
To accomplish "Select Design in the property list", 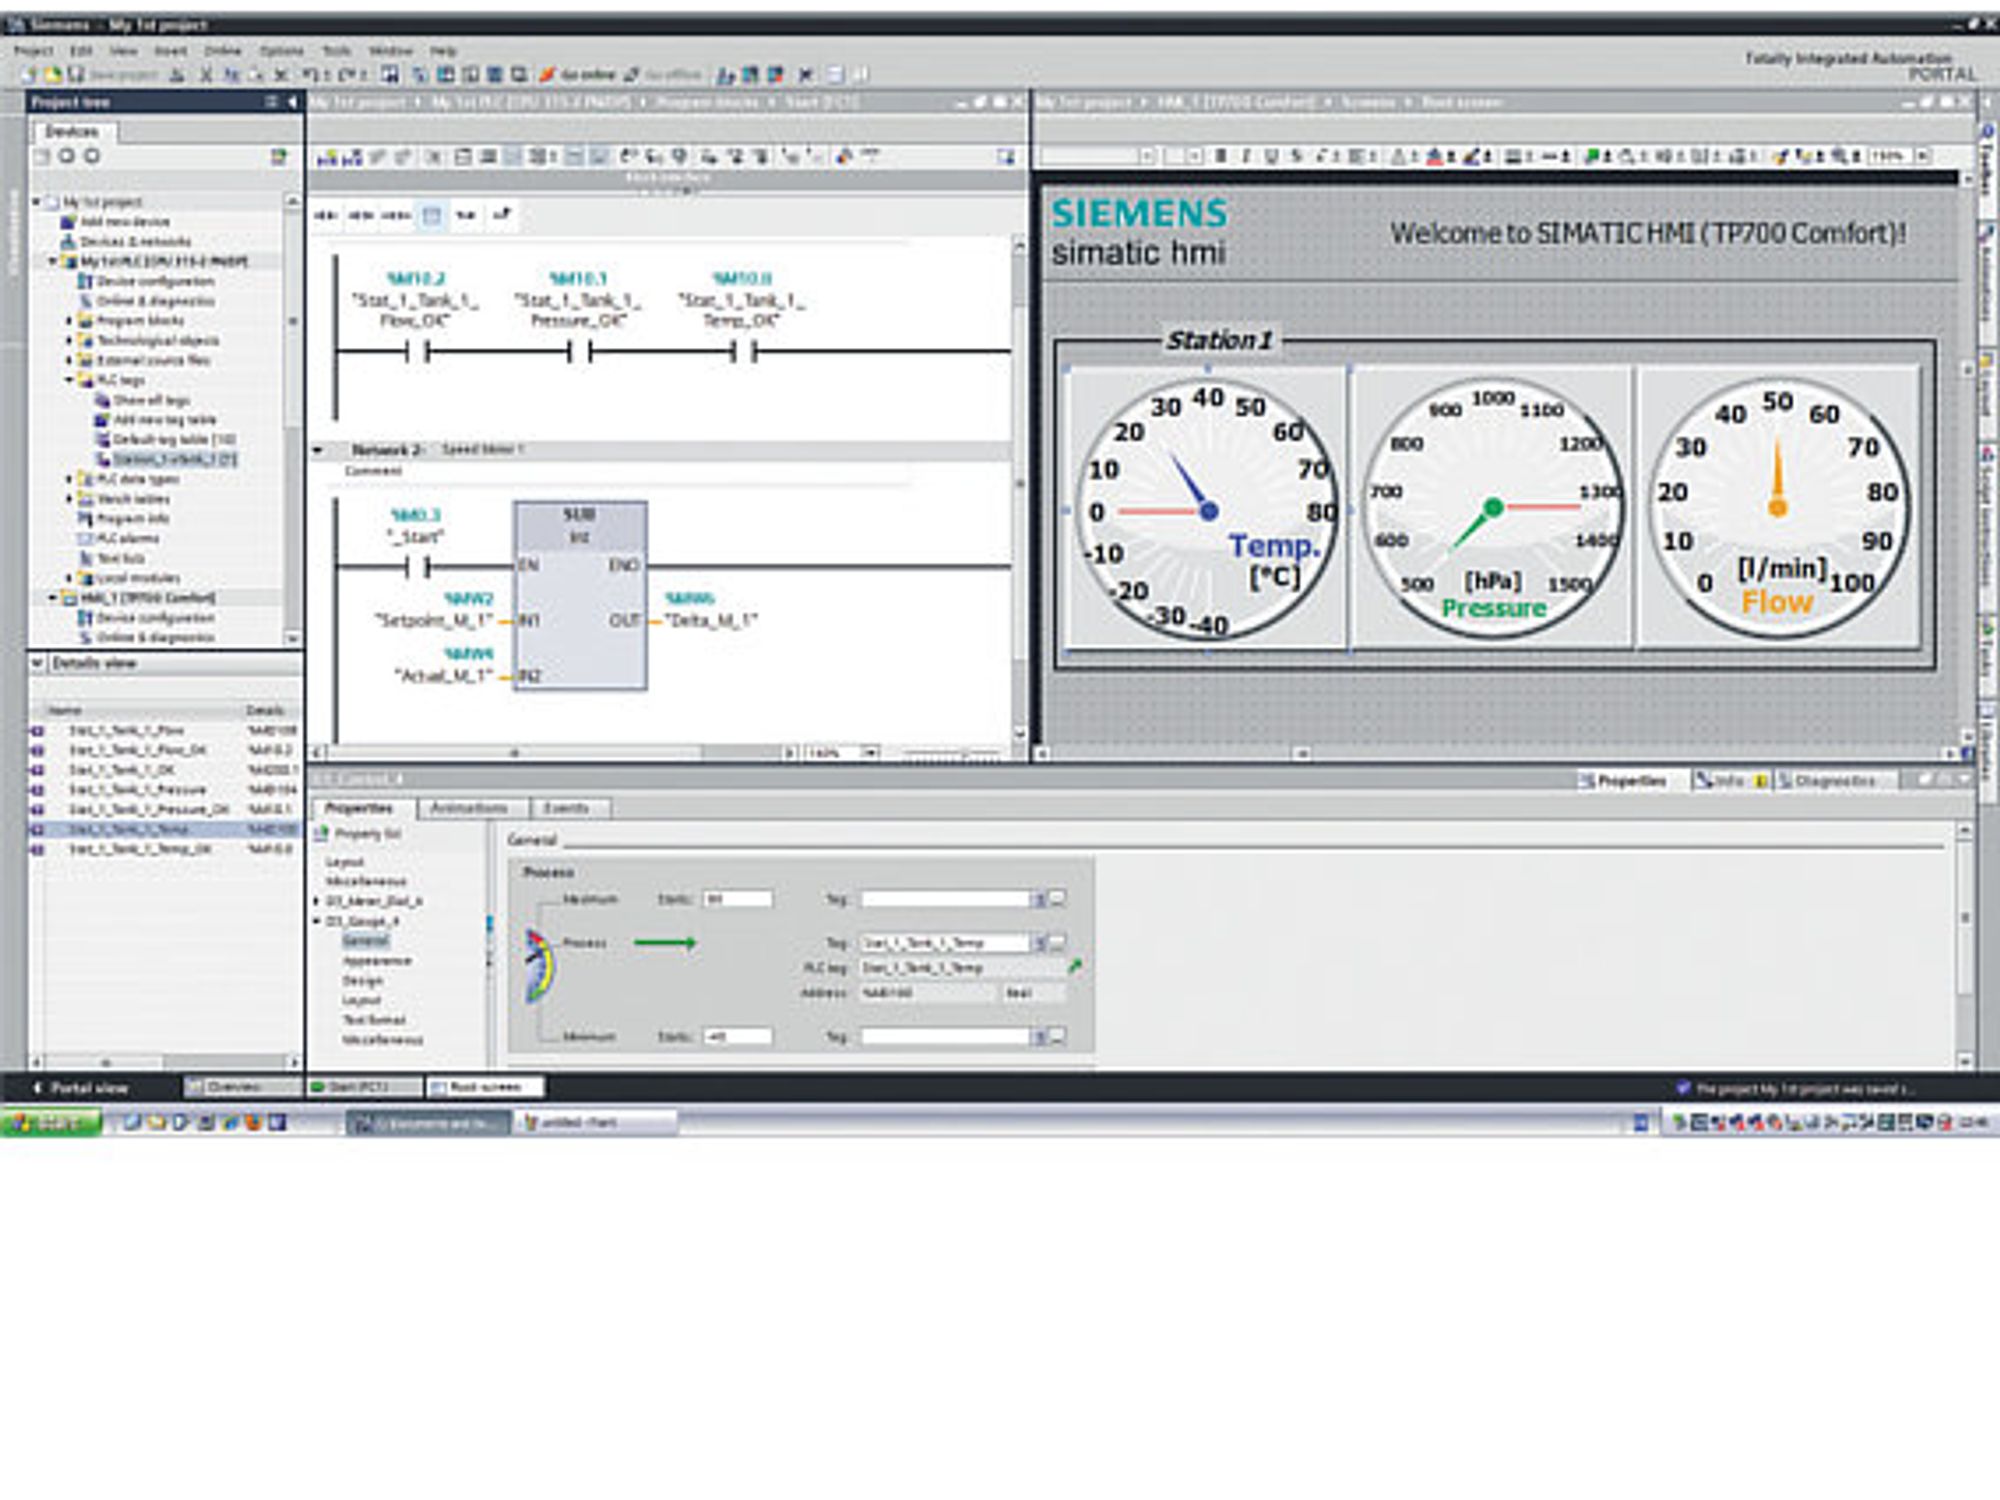I will [x=363, y=980].
